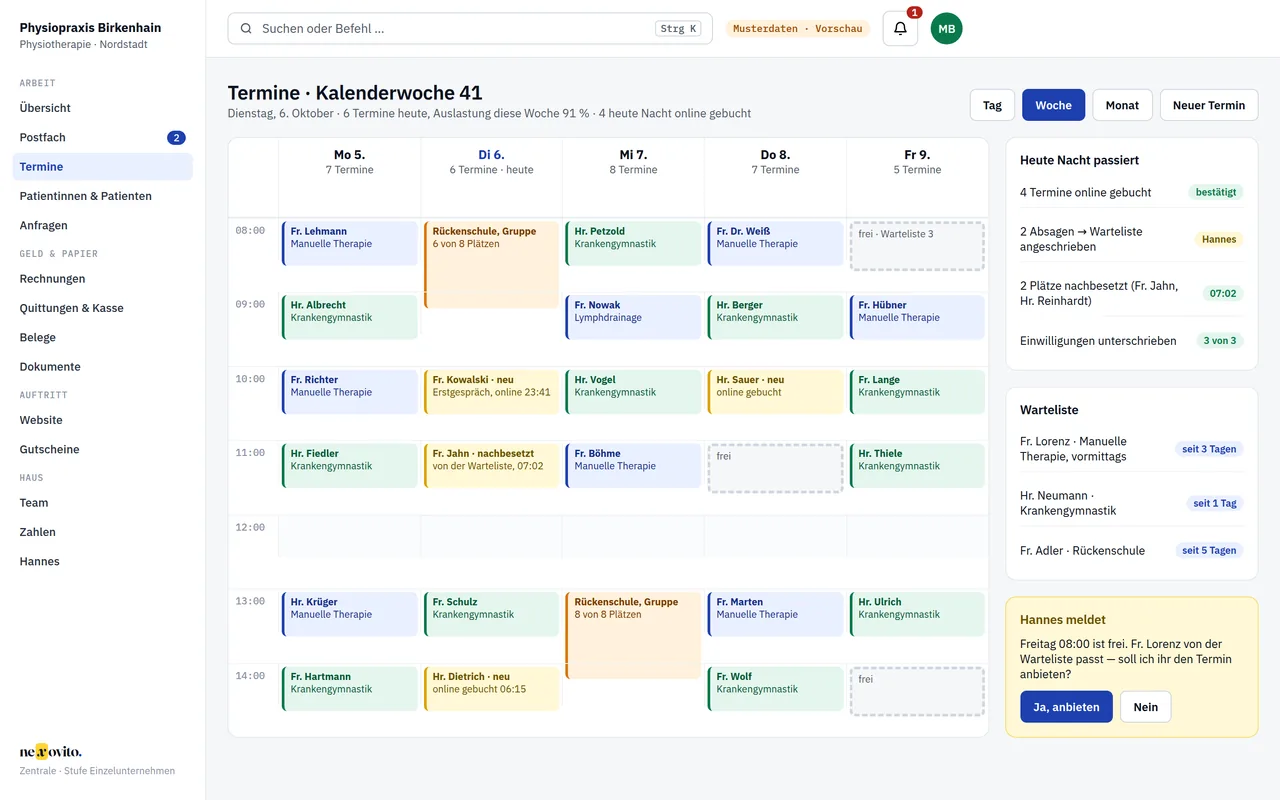Open Postfach in the sidebar
This screenshot has height=800, width=1280.
[102, 137]
